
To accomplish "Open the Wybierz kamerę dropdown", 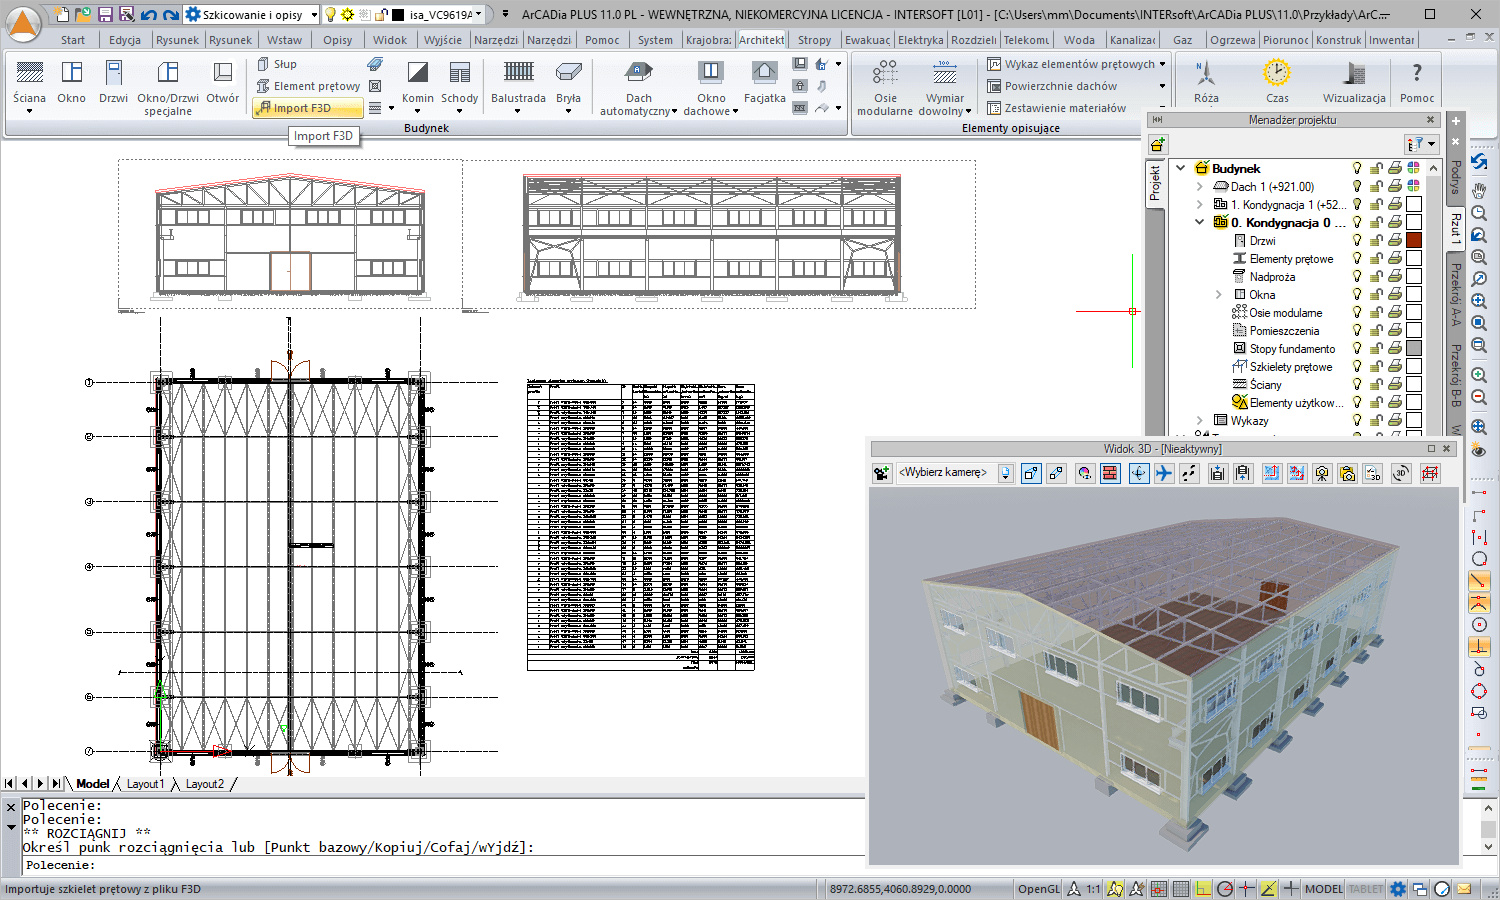I will pyautogui.click(x=1006, y=473).
